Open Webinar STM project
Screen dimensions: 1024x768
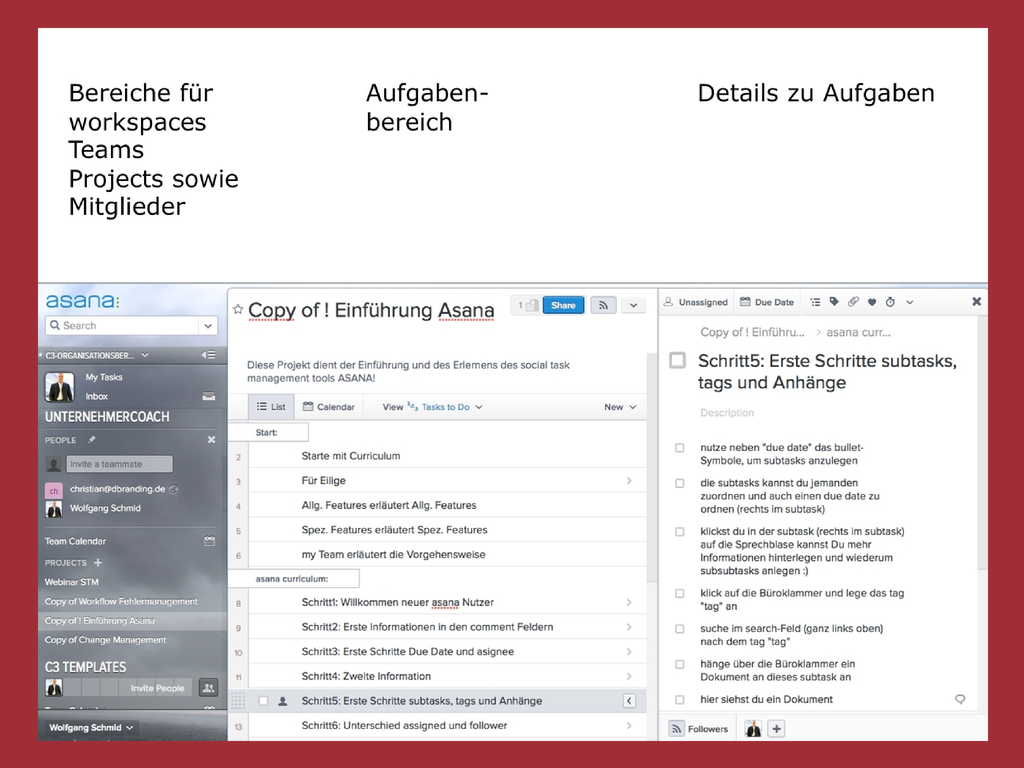pos(72,582)
